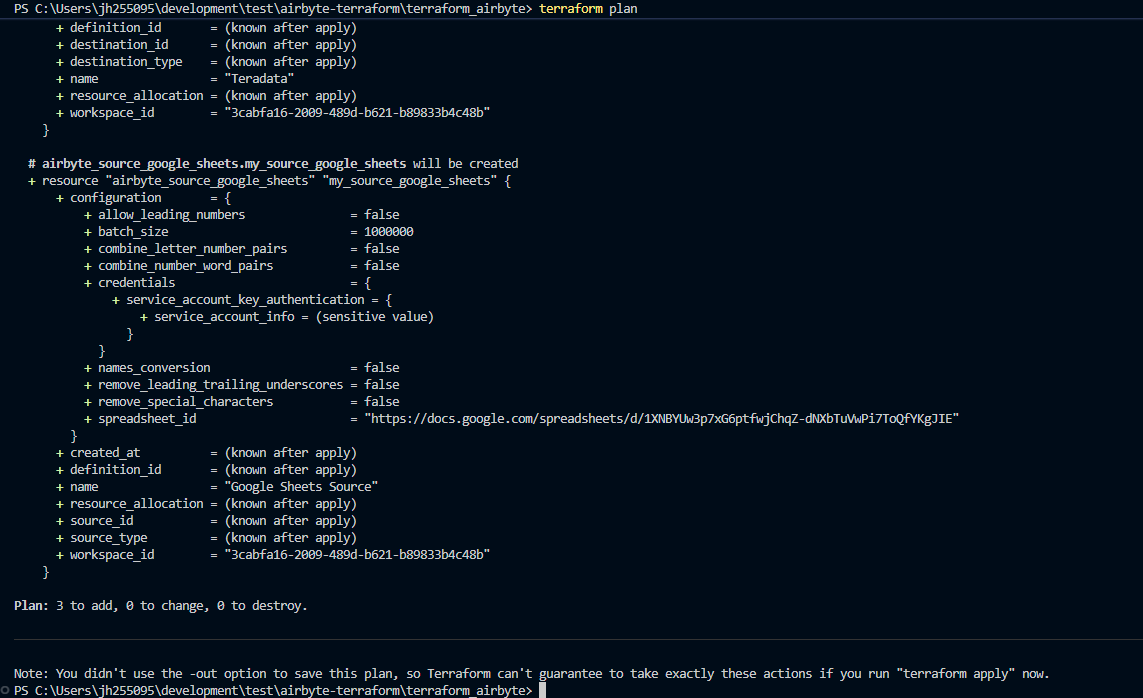Screen dimensions: 1143x698
Task: Click remove_leading_trailing_underscores attribute
Action: click(220, 385)
